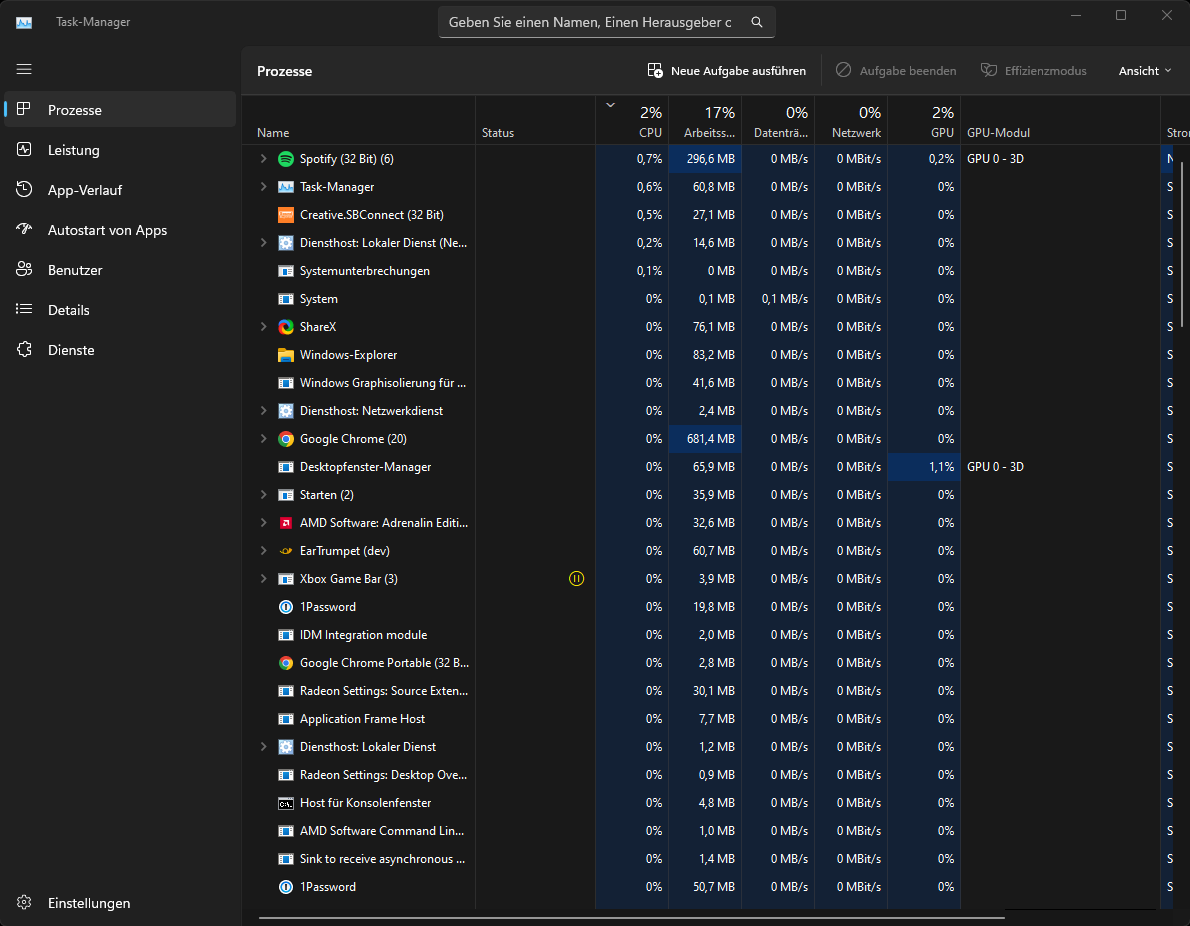Click the EarTrumpet (dev) icon
The width and height of the screenshot is (1190, 926).
[x=285, y=551]
